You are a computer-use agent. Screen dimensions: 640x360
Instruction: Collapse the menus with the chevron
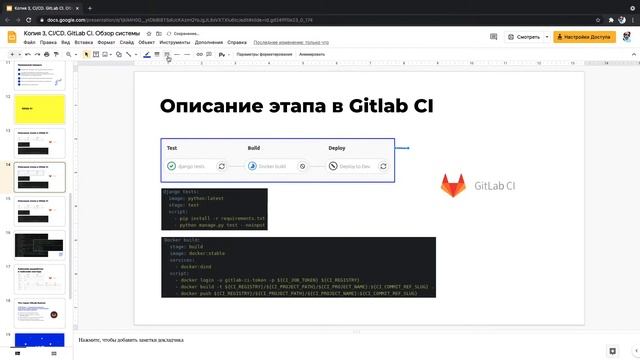633,54
